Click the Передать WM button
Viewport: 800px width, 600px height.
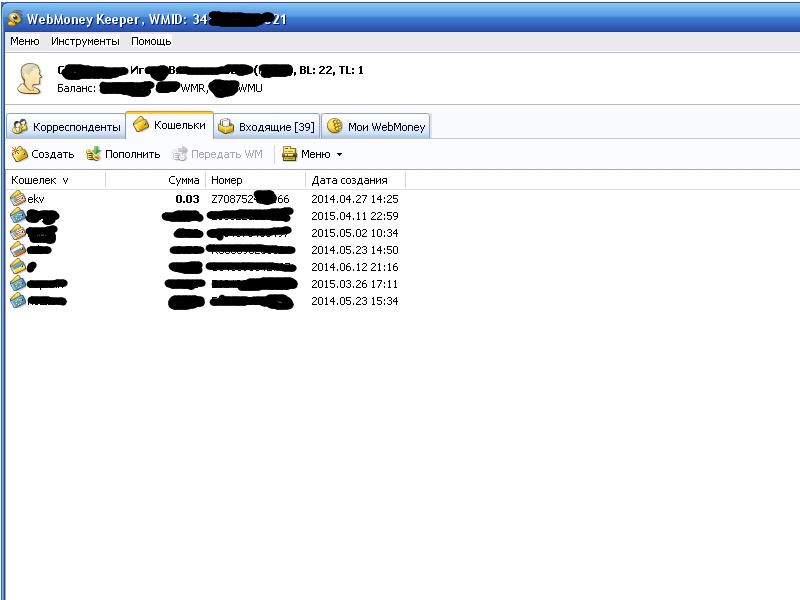[217, 154]
